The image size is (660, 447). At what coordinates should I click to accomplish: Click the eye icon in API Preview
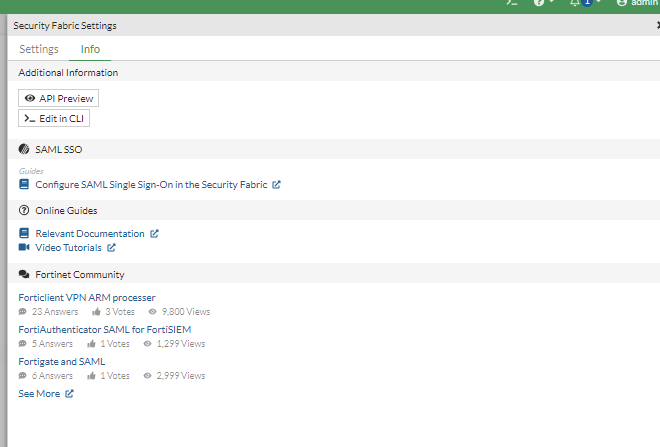pyautogui.click(x=29, y=98)
